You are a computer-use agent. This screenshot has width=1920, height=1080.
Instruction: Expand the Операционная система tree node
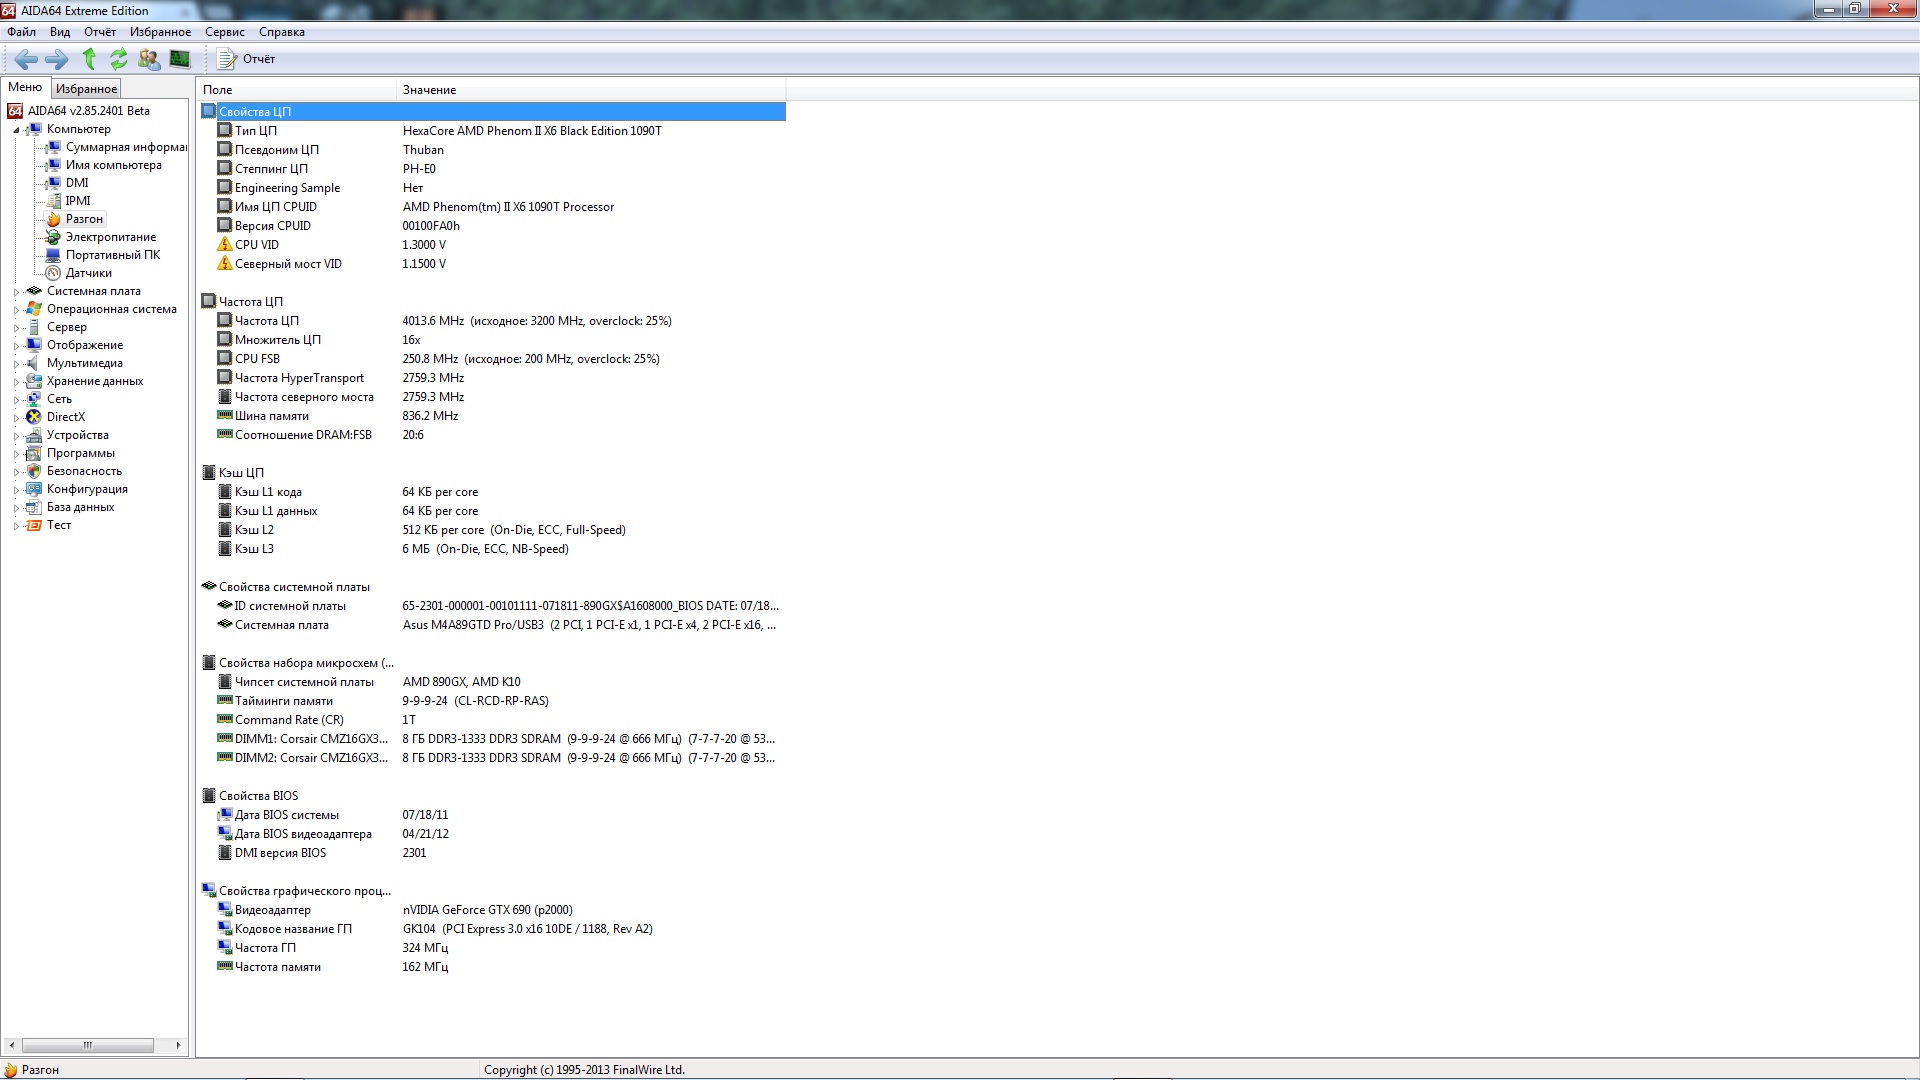point(16,310)
